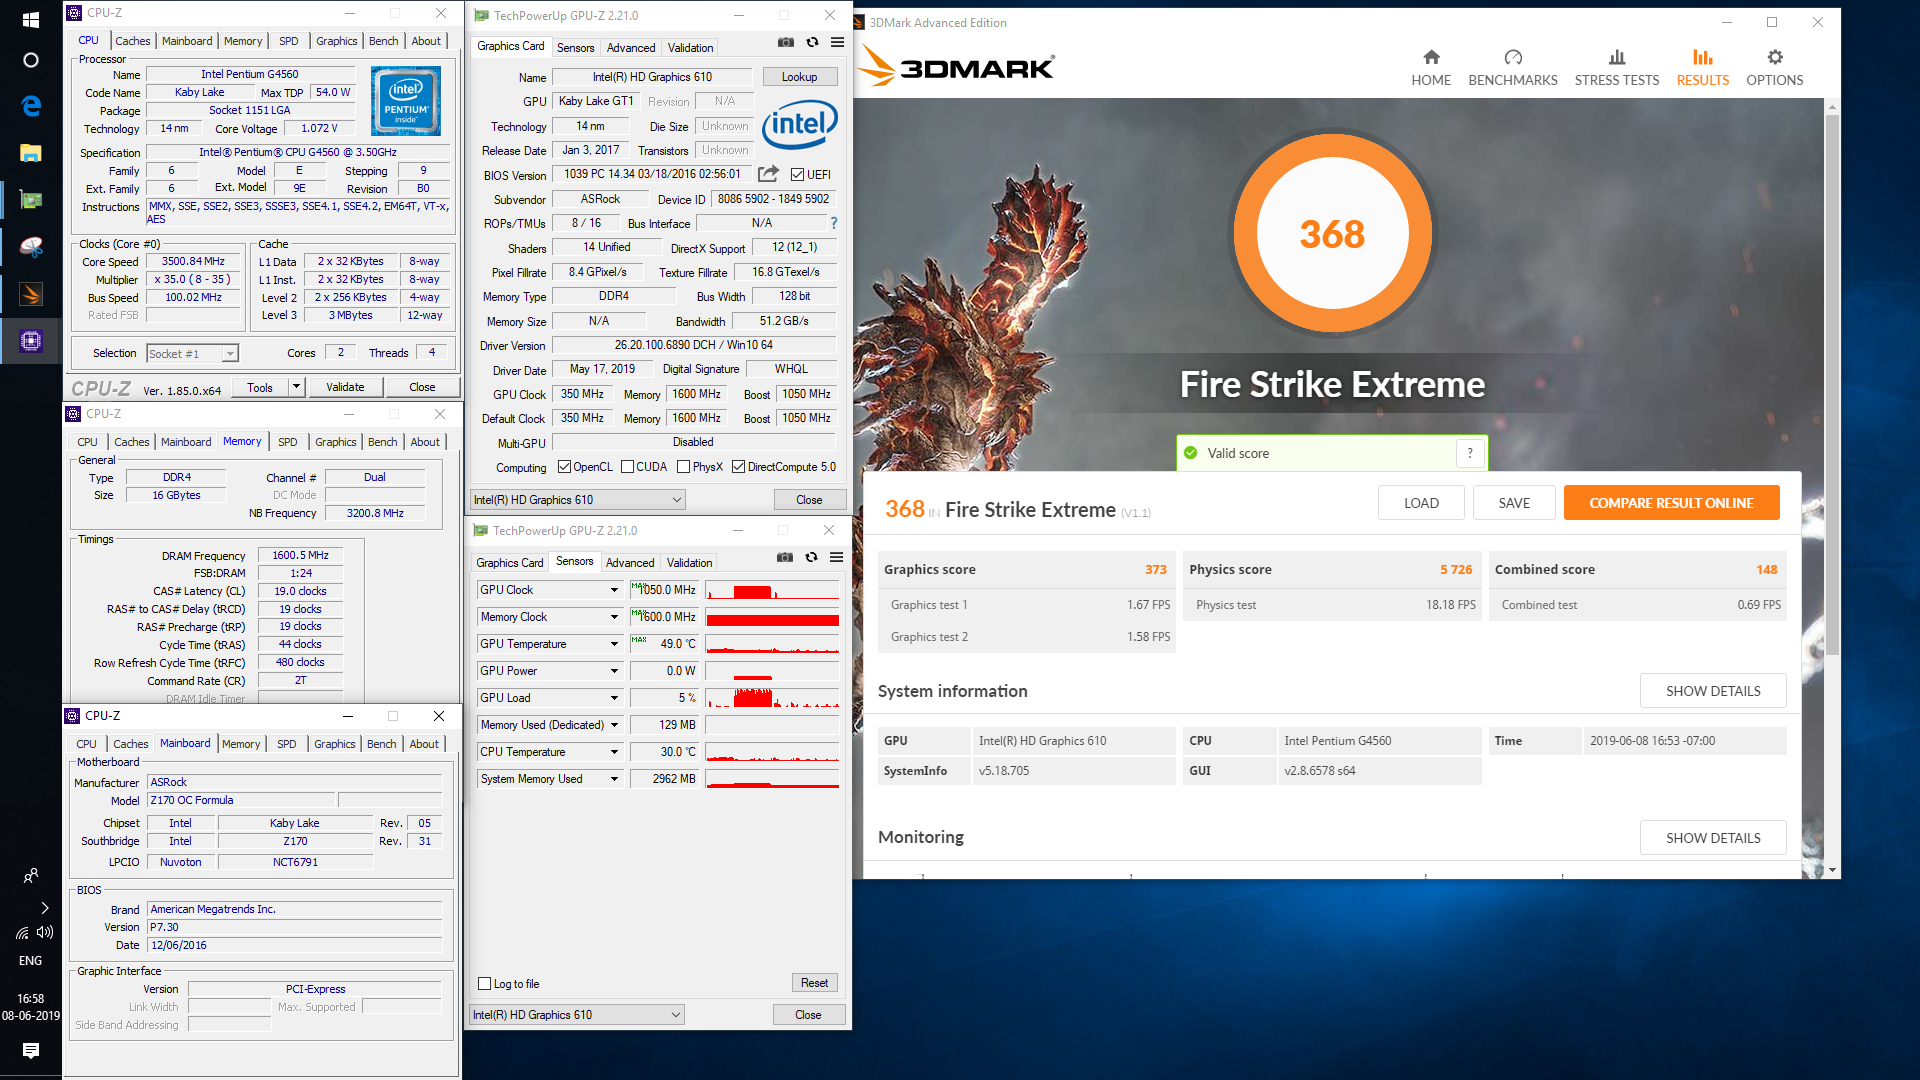Switch to Sensors tab in upper GPU-Z window
1920x1080 pixels.
575,48
